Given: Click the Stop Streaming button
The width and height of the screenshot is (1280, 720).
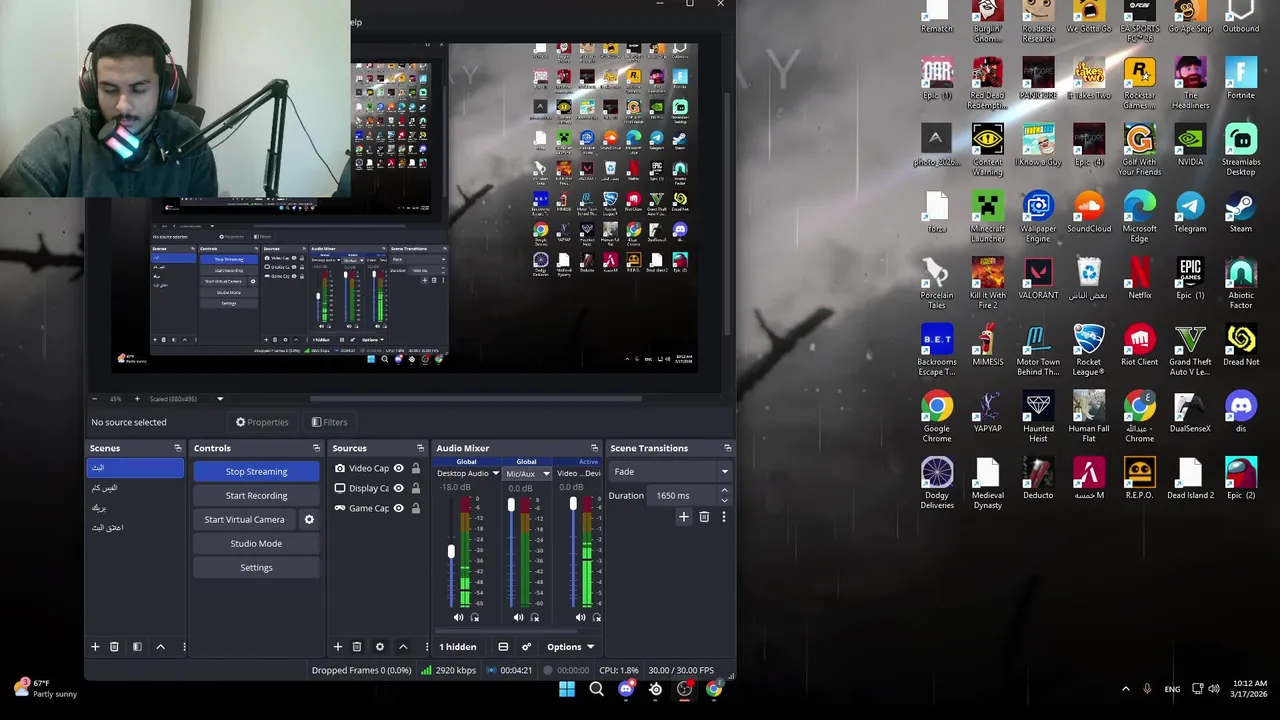Looking at the screenshot, I should pos(256,471).
